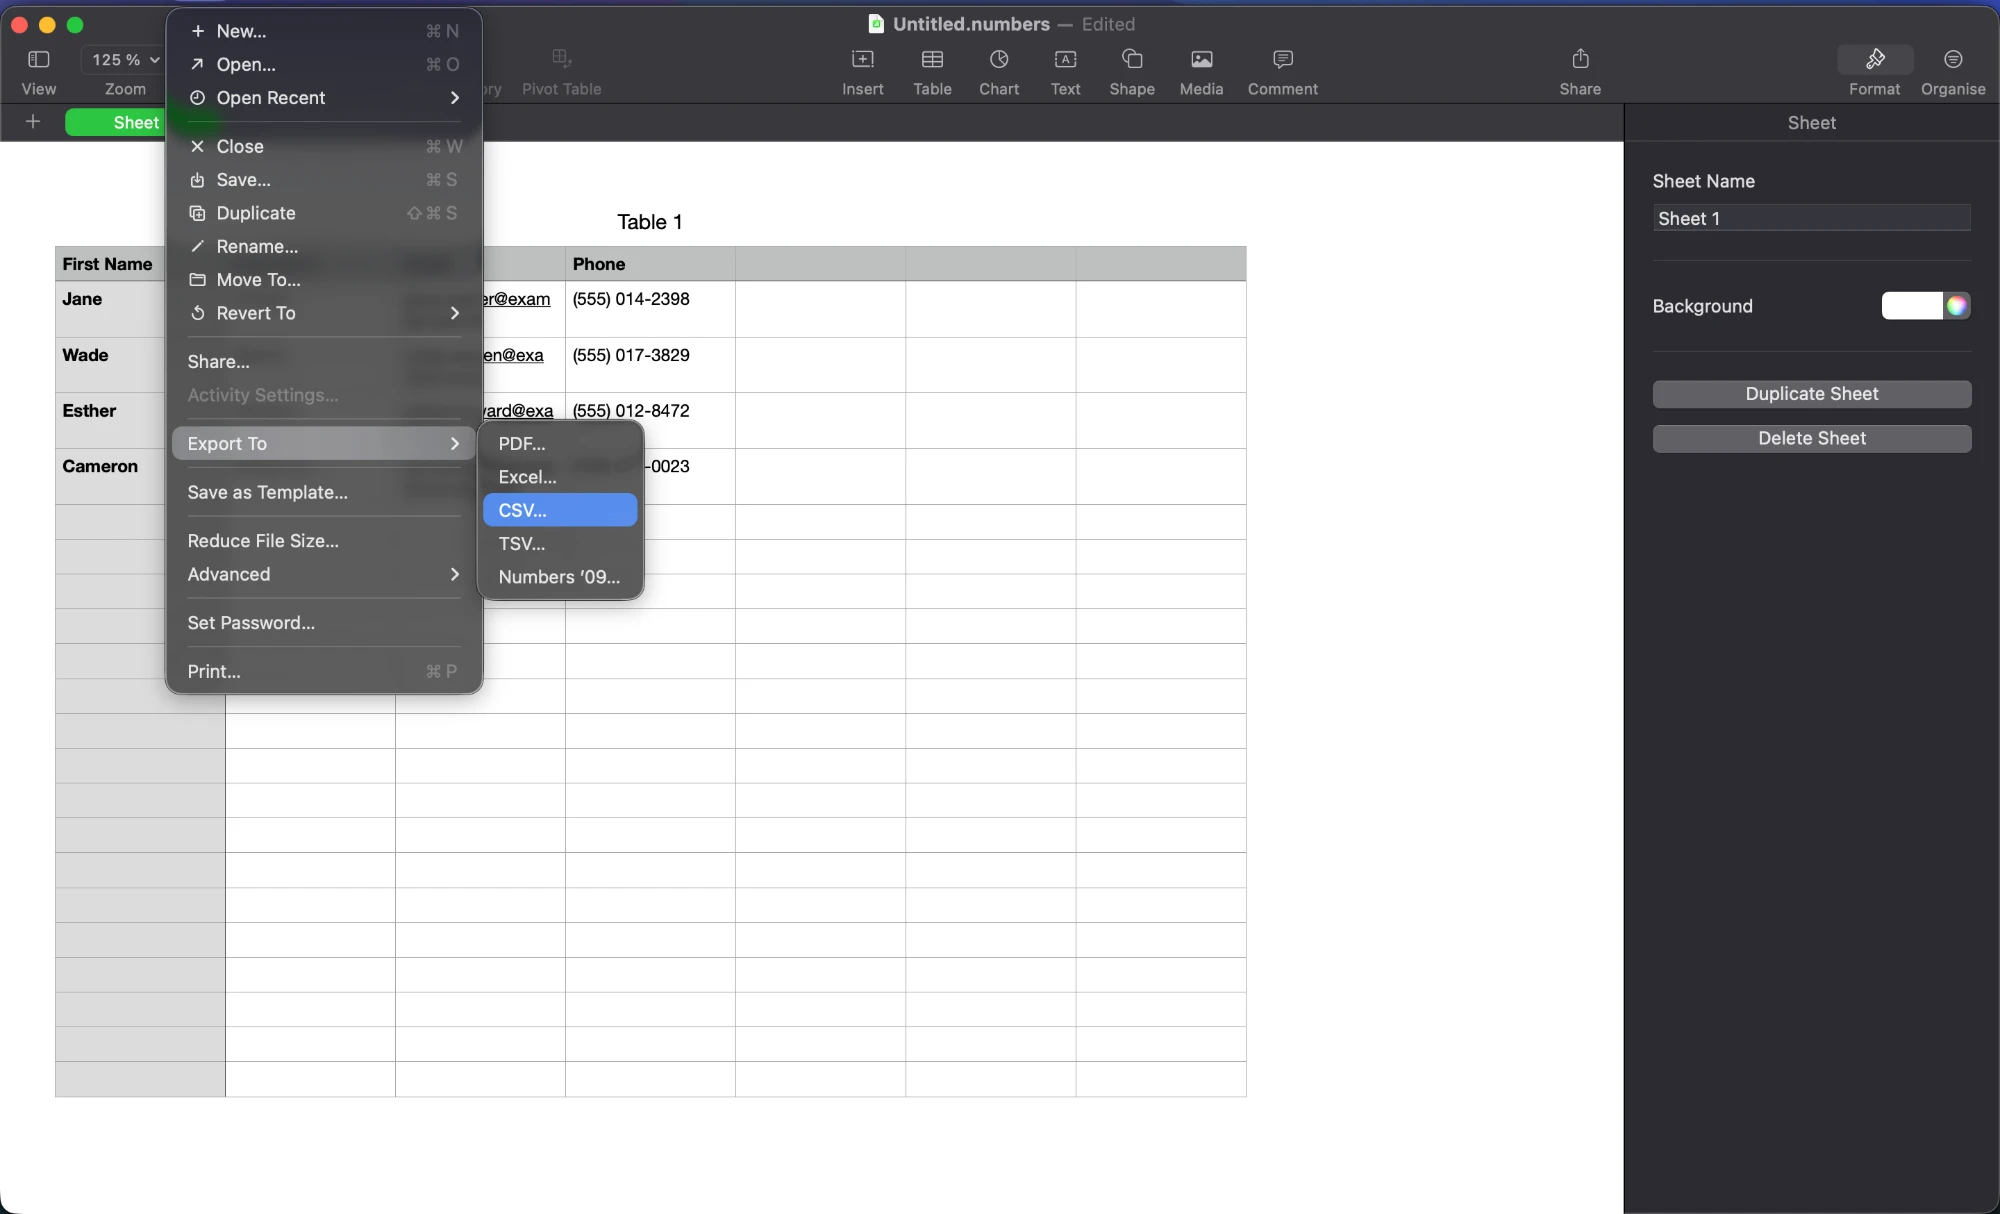Select the Esther cell
The height and width of the screenshot is (1214, 2000).
click(110, 420)
